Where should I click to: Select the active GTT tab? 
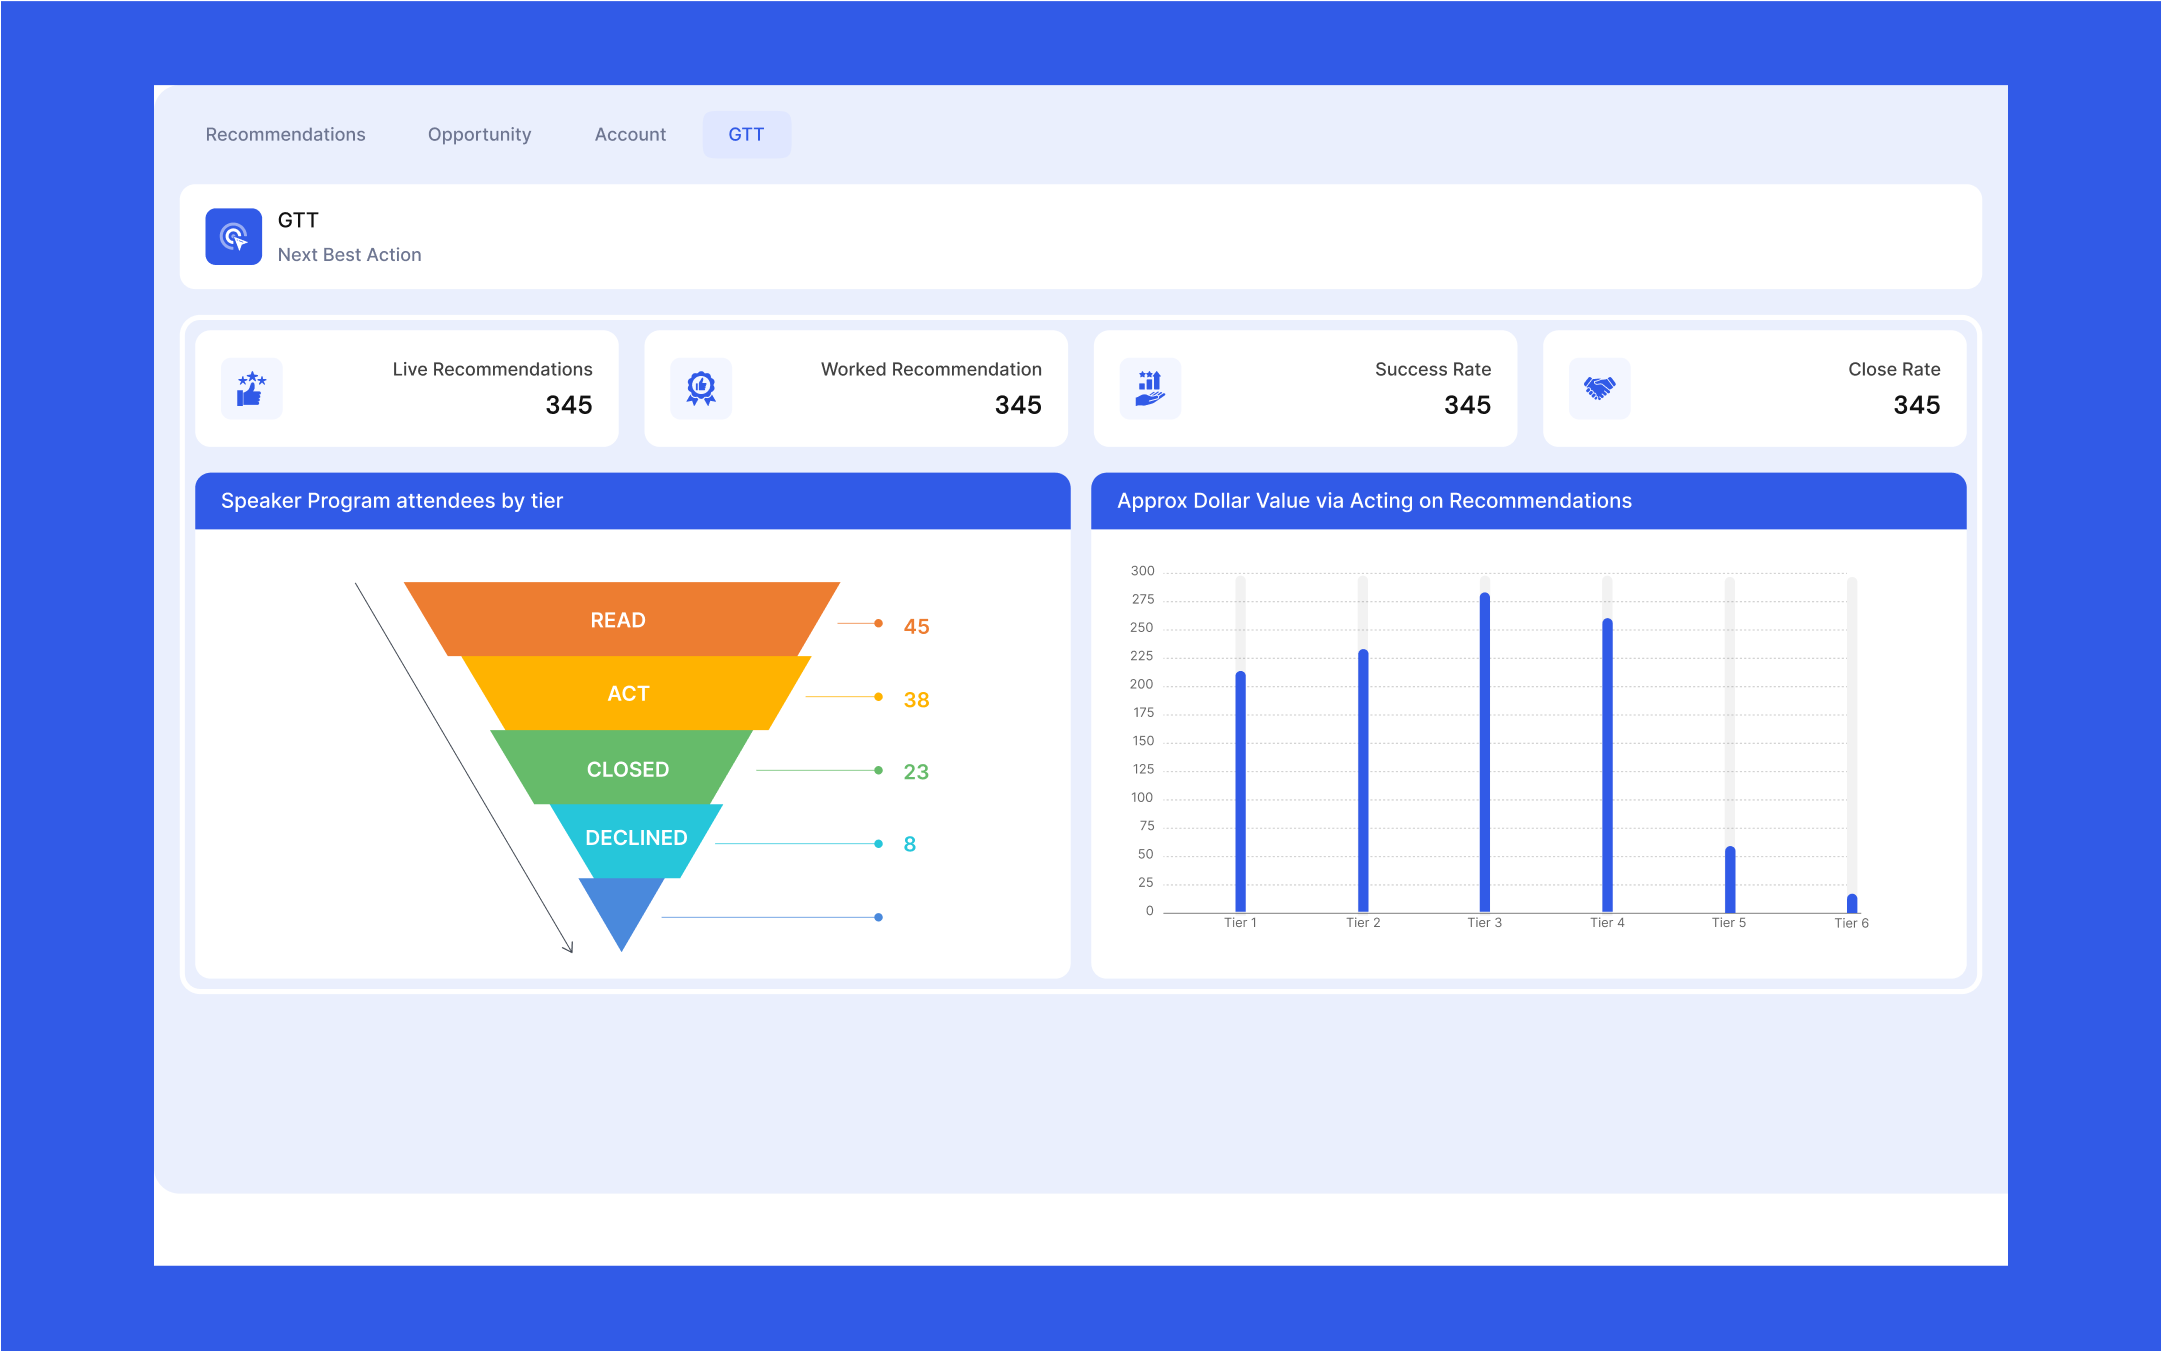(x=746, y=134)
